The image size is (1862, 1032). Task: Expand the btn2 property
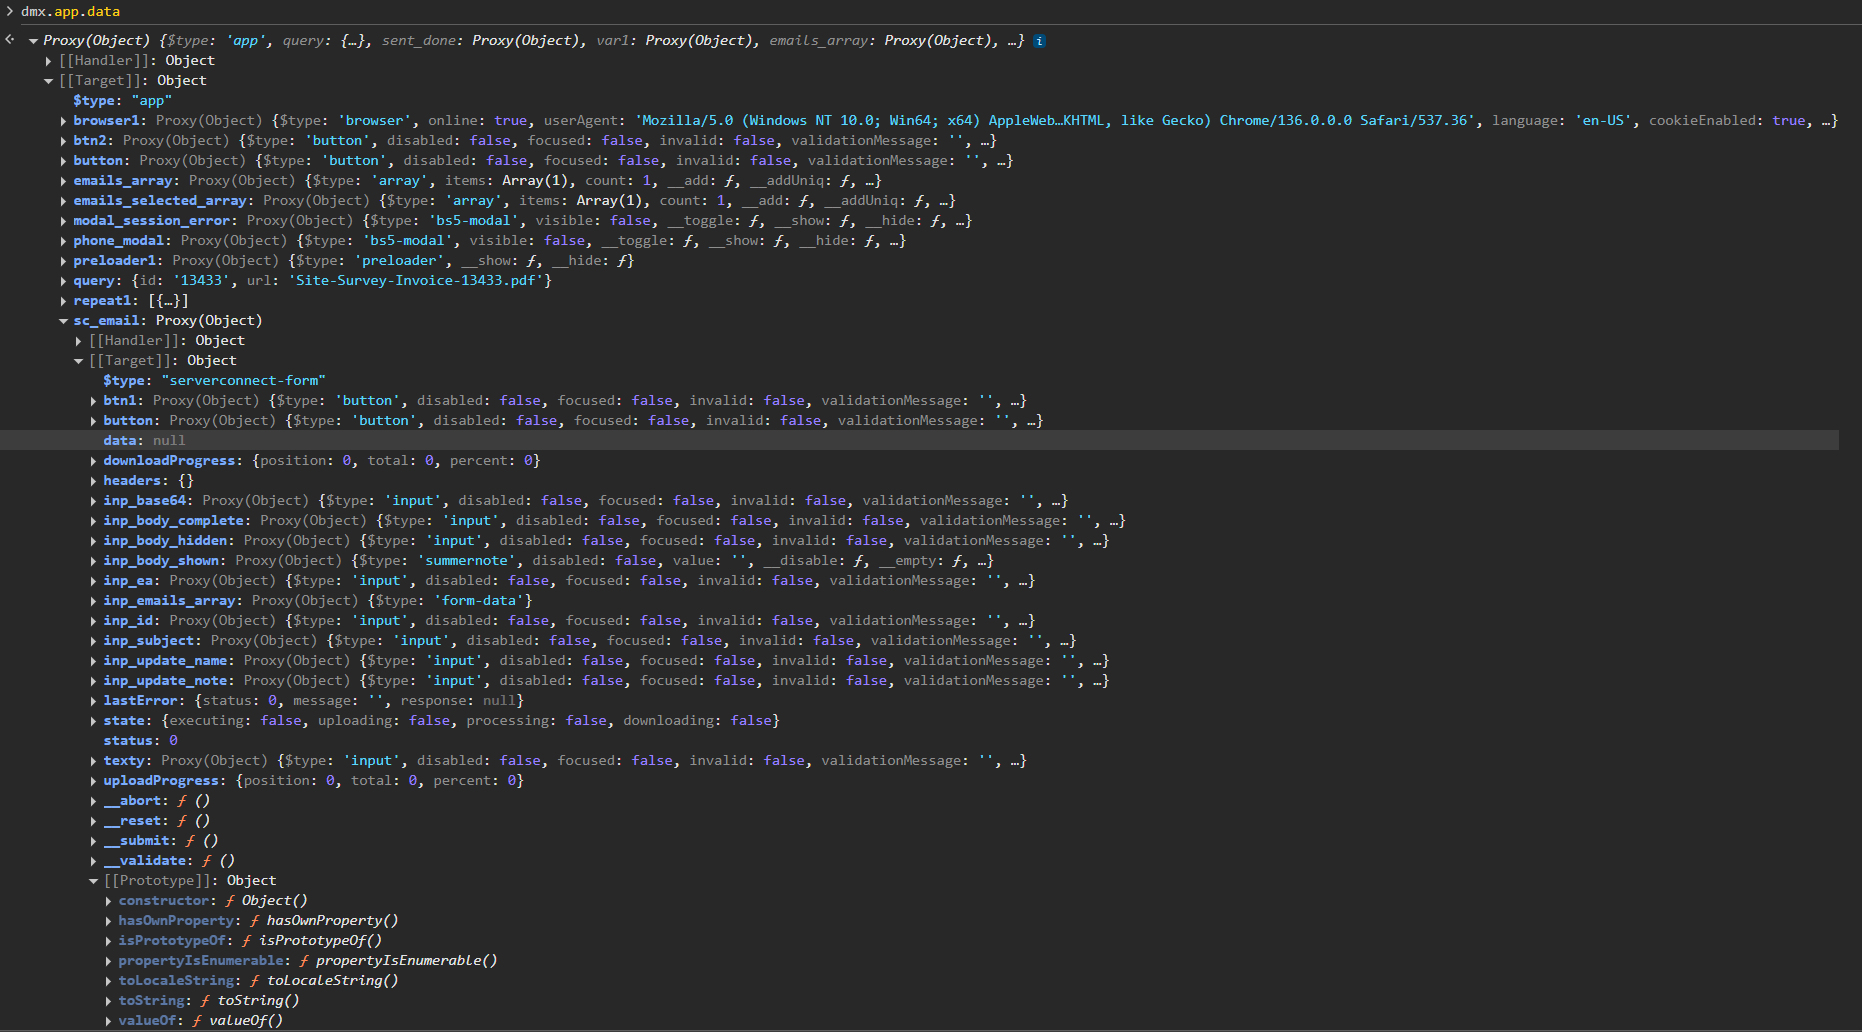pos(63,141)
